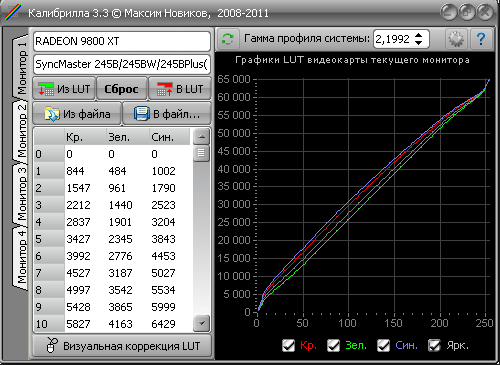The image size is (500, 365).
Task: Click the Калибрилла app icon in title bar
Action: click(x=13, y=13)
